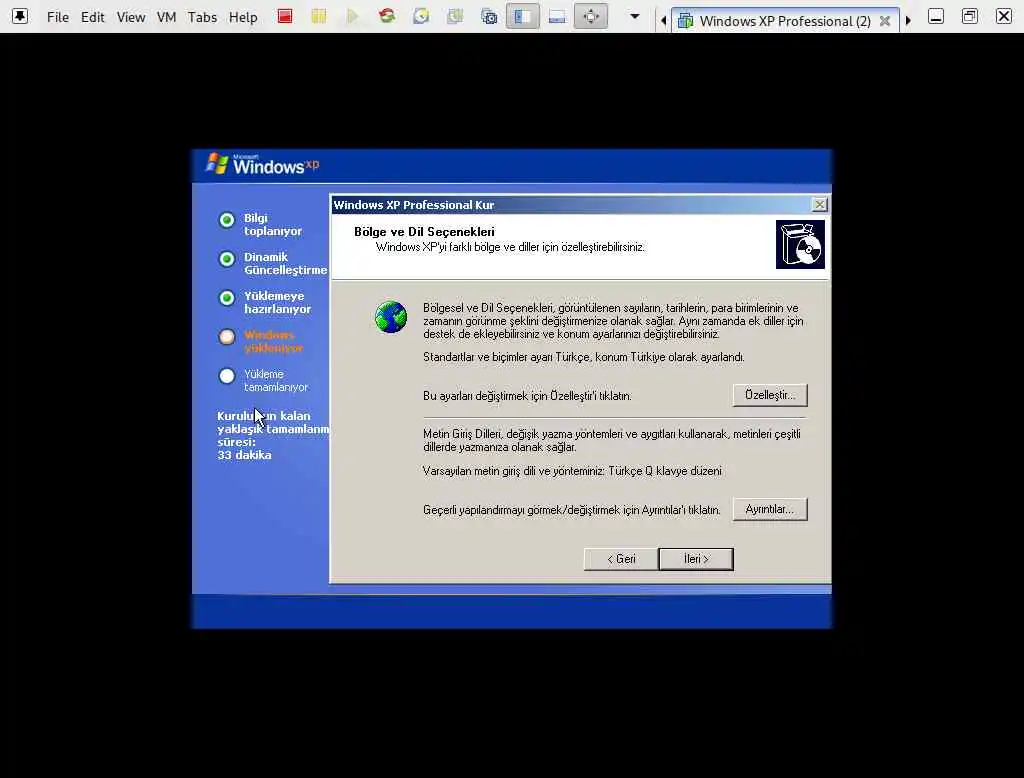Click the green play VM icon
Screen dimensions: 1024x778
point(353,16)
